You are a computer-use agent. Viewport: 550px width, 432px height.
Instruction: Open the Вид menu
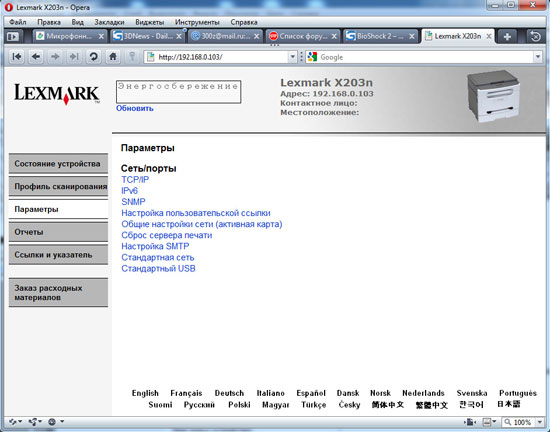[78, 22]
